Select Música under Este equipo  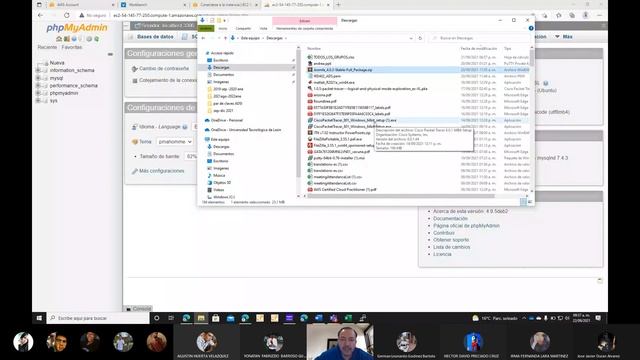click(219, 176)
